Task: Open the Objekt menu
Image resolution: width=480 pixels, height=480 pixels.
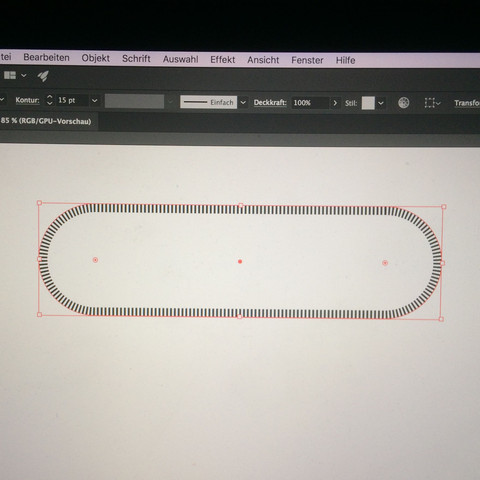Action: point(96,58)
